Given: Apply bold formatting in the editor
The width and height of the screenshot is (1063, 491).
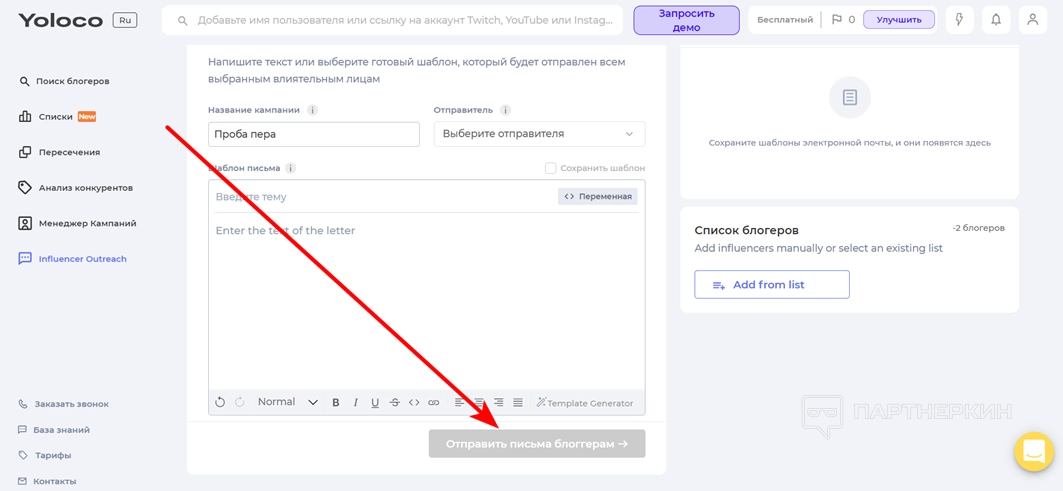Looking at the screenshot, I should point(336,403).
